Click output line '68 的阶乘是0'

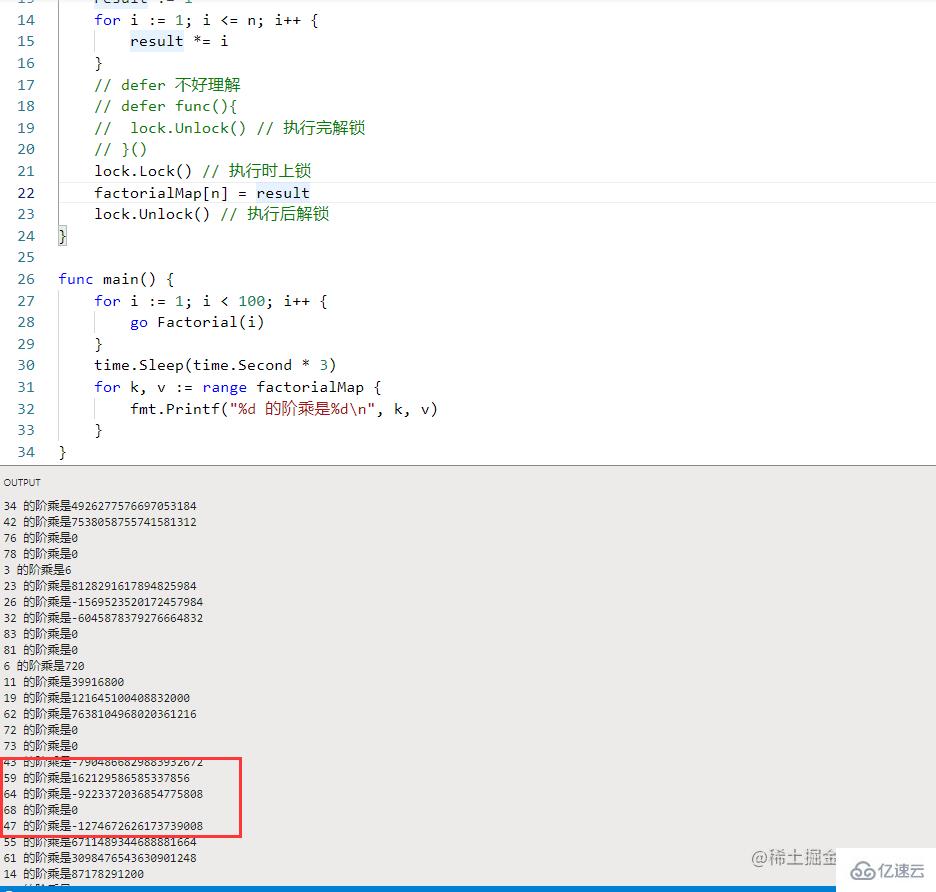click(41, 810)
